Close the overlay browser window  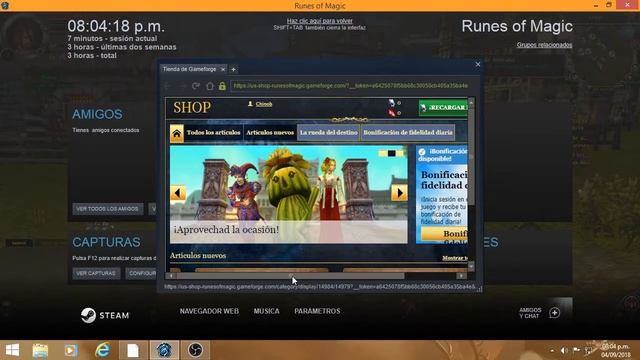click(x=478, y=64)
